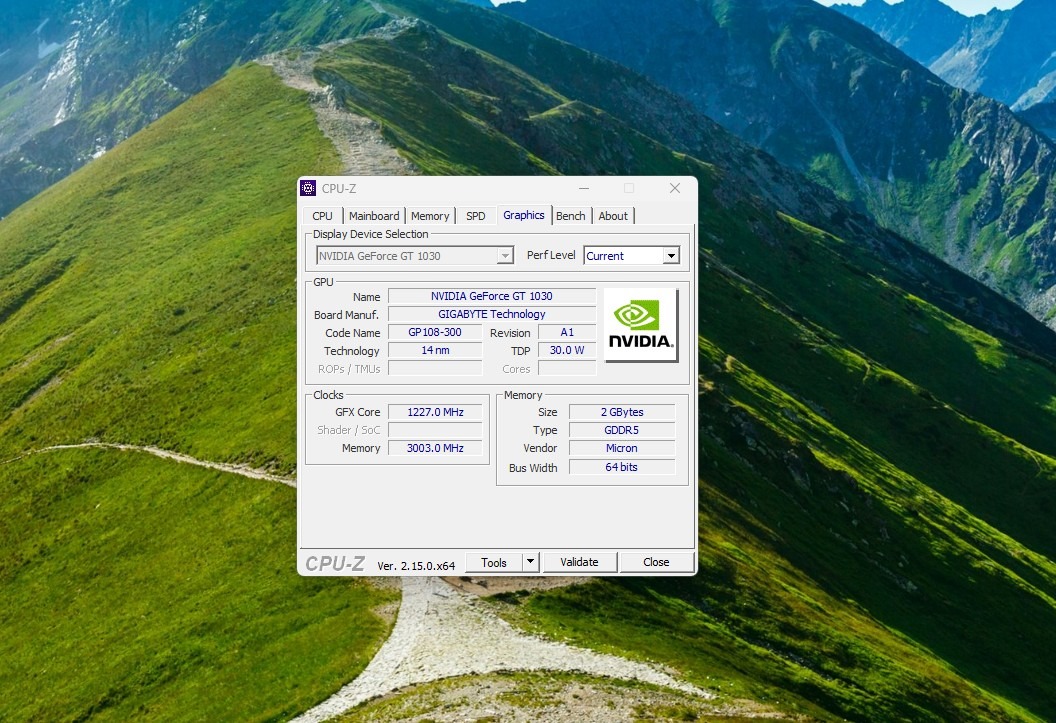The height and width of the screenshot is (723, 1056).
Task: Switch to the CPU tab
Action: tap(323, 216)
